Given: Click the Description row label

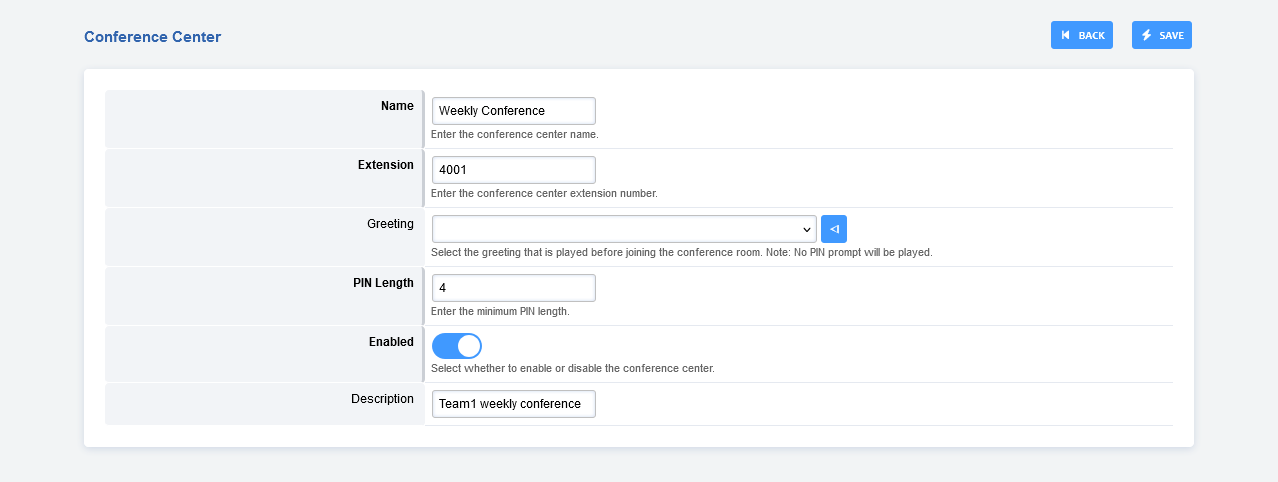Looking at the screenshot, I should [382, 399].
